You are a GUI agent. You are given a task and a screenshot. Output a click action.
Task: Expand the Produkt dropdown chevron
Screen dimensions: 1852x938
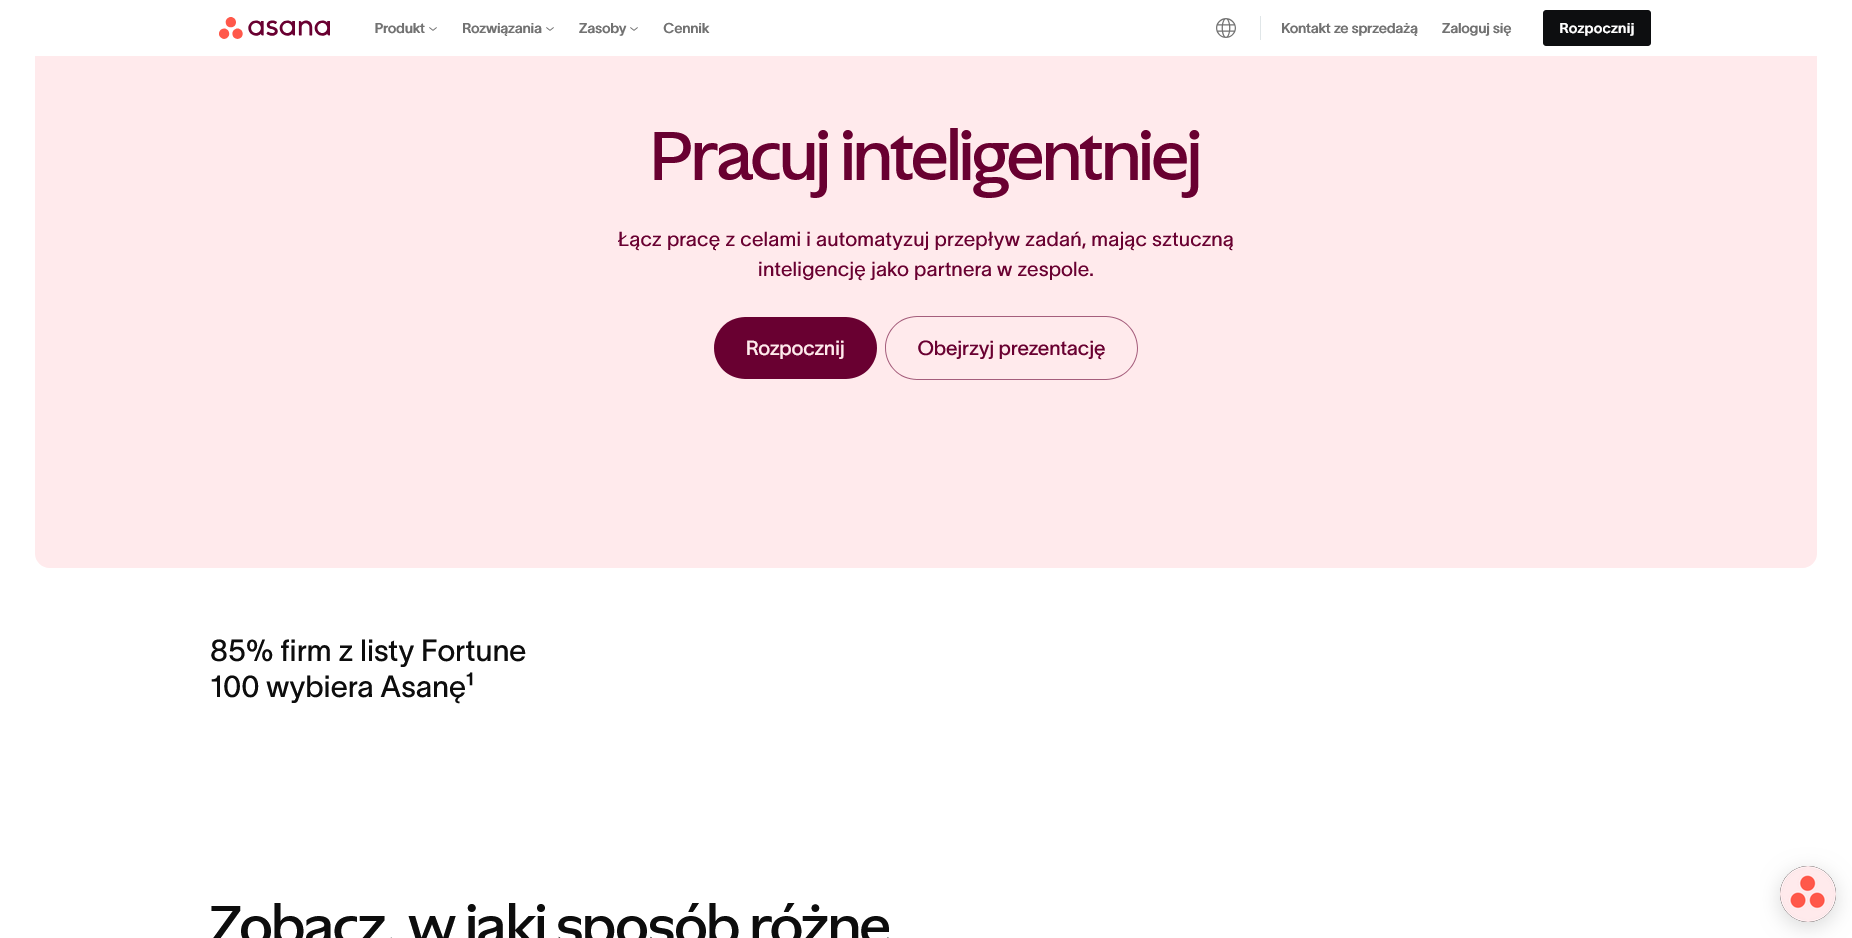click(433, 29)
